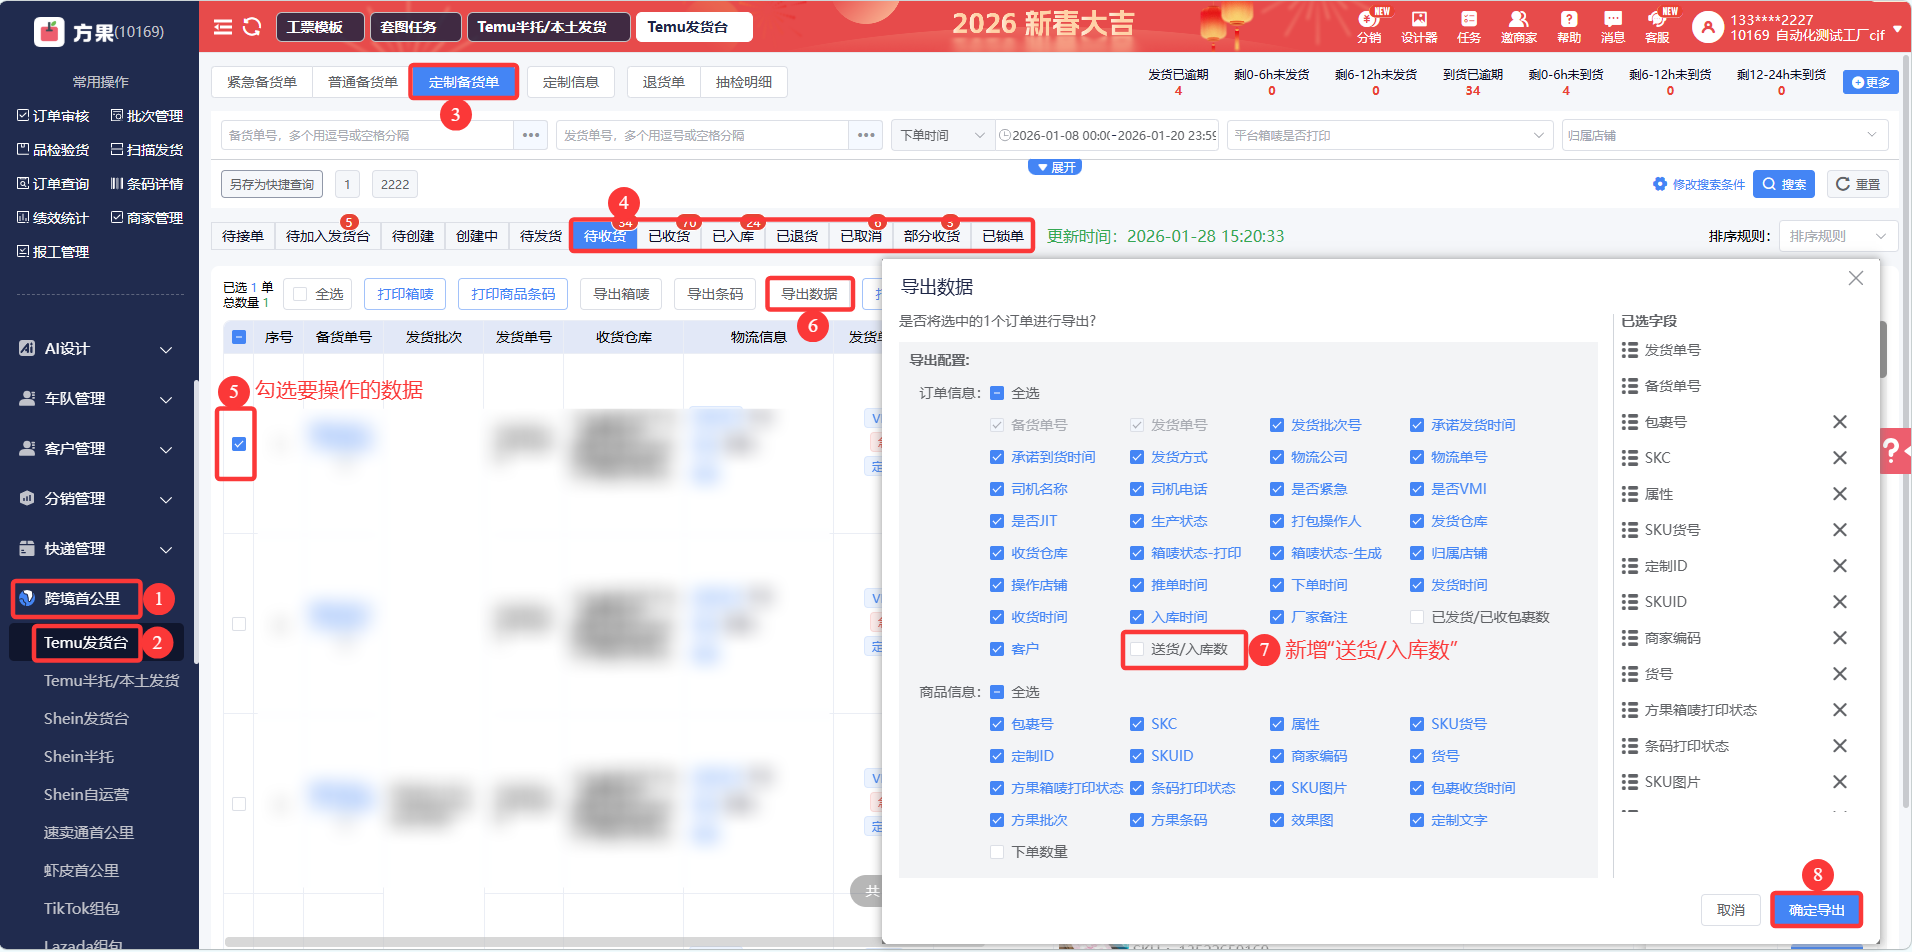1912x952 pixels.
Task: Click the 方果 logo icon
Action: [x=49, y=32]
